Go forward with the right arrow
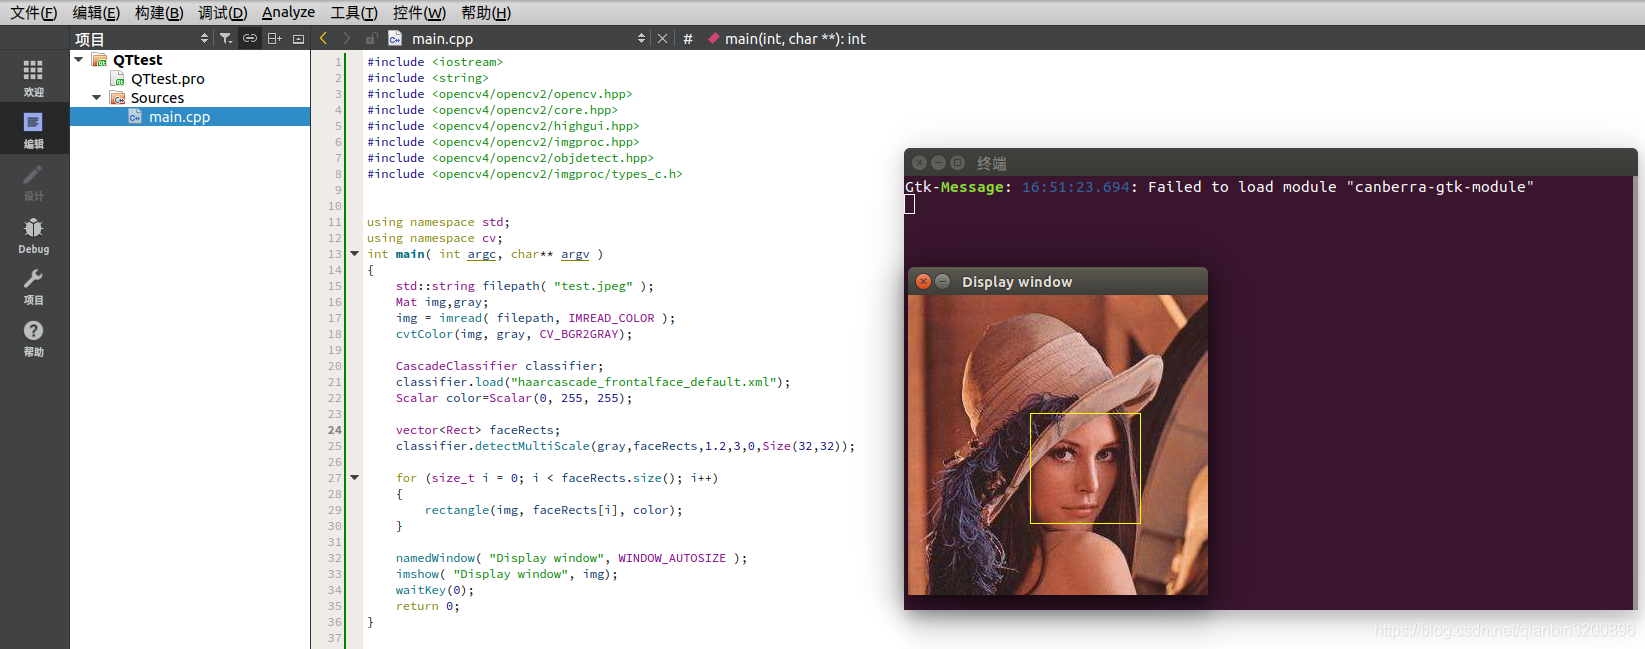 (x=347, y=38)
